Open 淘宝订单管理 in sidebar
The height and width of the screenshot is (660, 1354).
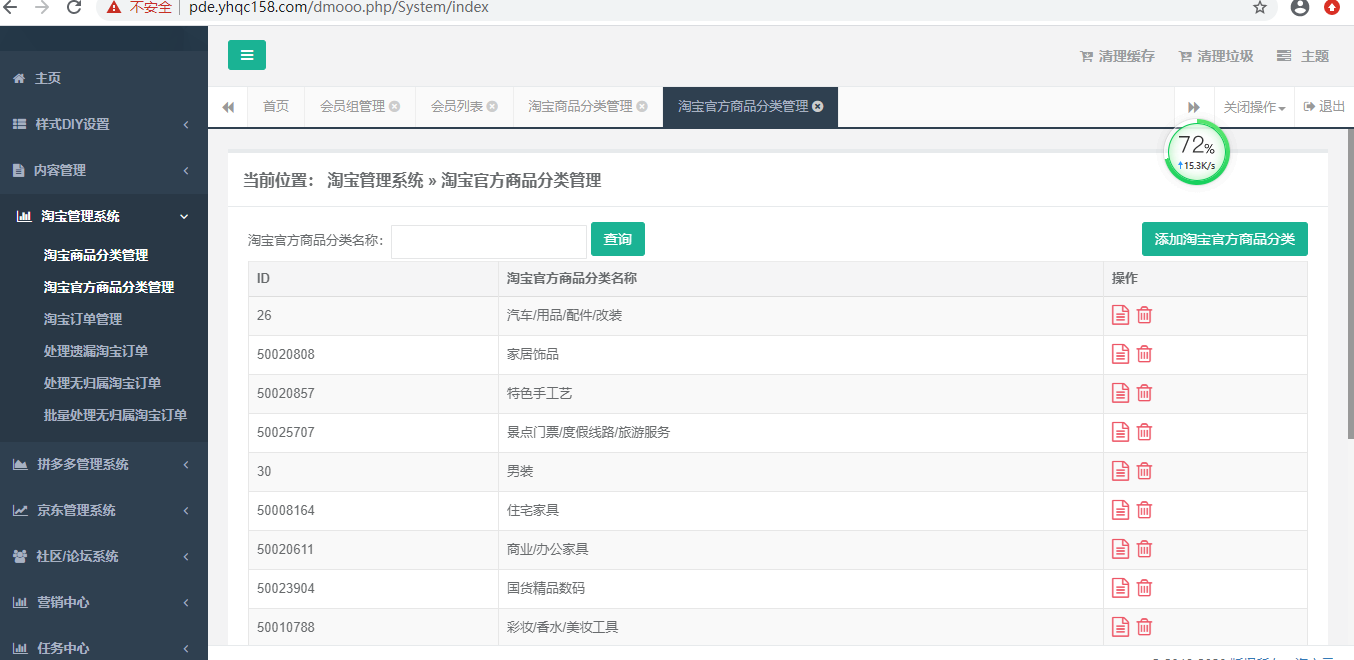(83, 319)
